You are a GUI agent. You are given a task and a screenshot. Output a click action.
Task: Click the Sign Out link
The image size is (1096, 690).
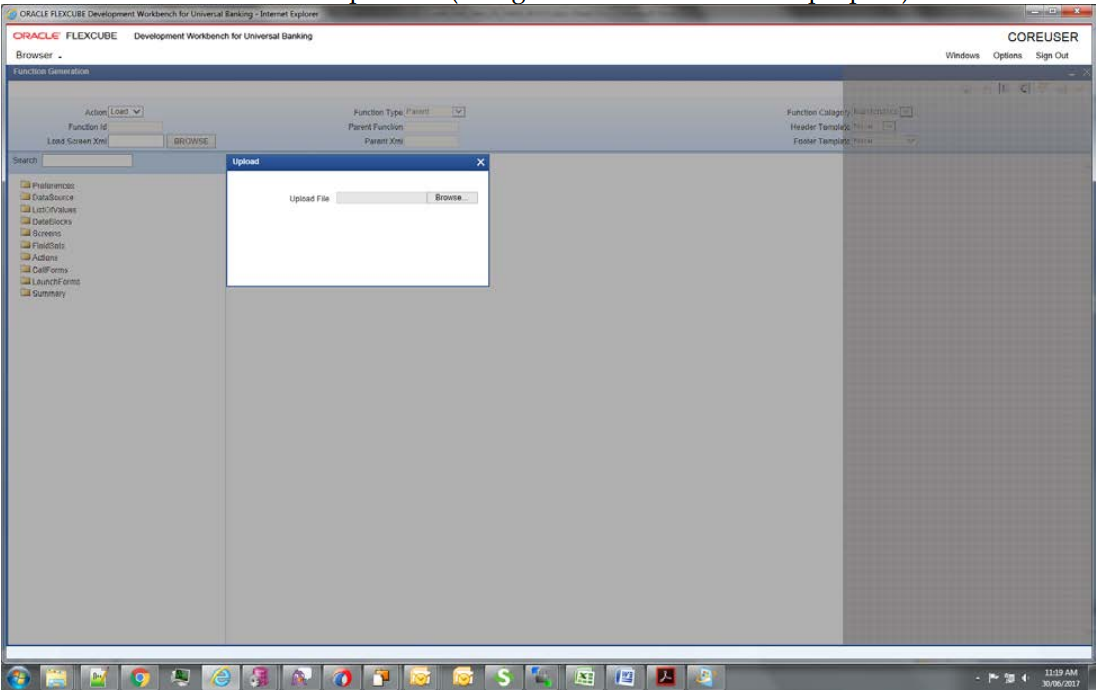1052,55
